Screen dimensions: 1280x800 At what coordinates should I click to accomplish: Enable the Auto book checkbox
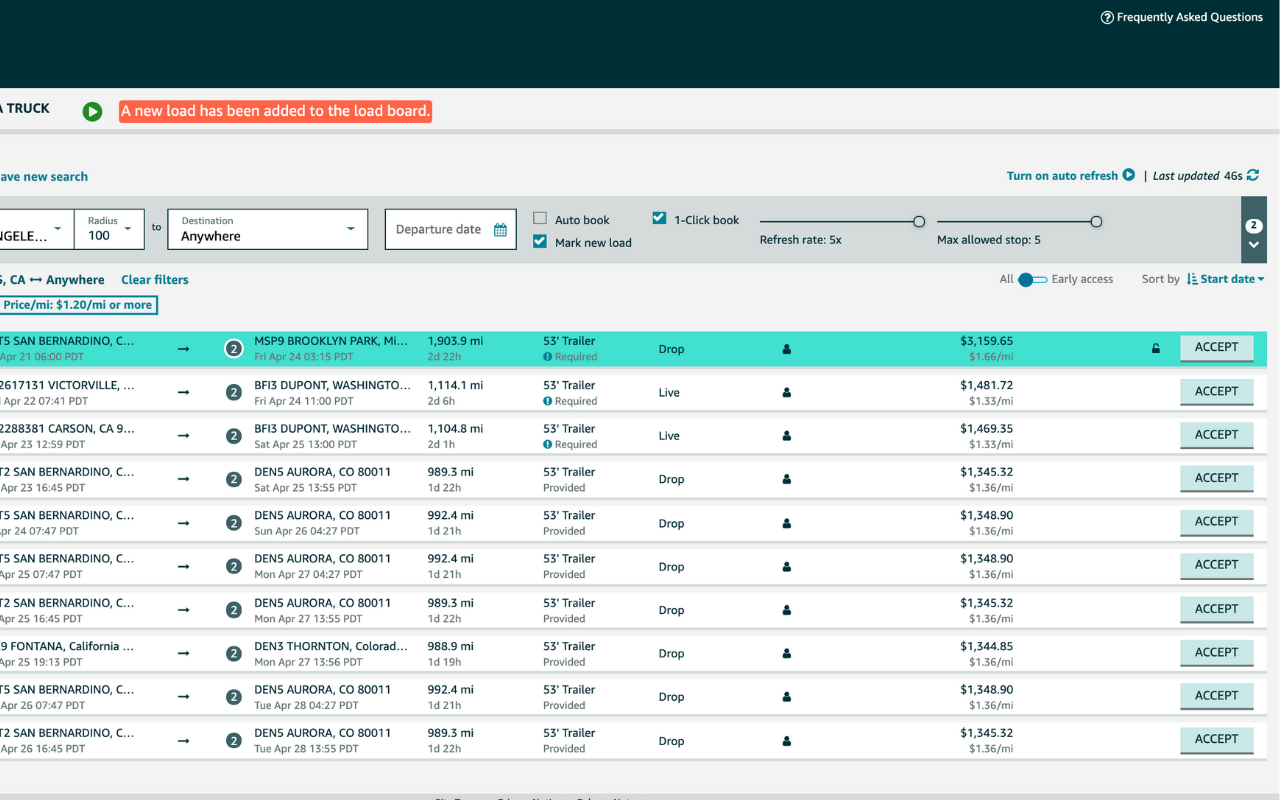pos(540,218)
